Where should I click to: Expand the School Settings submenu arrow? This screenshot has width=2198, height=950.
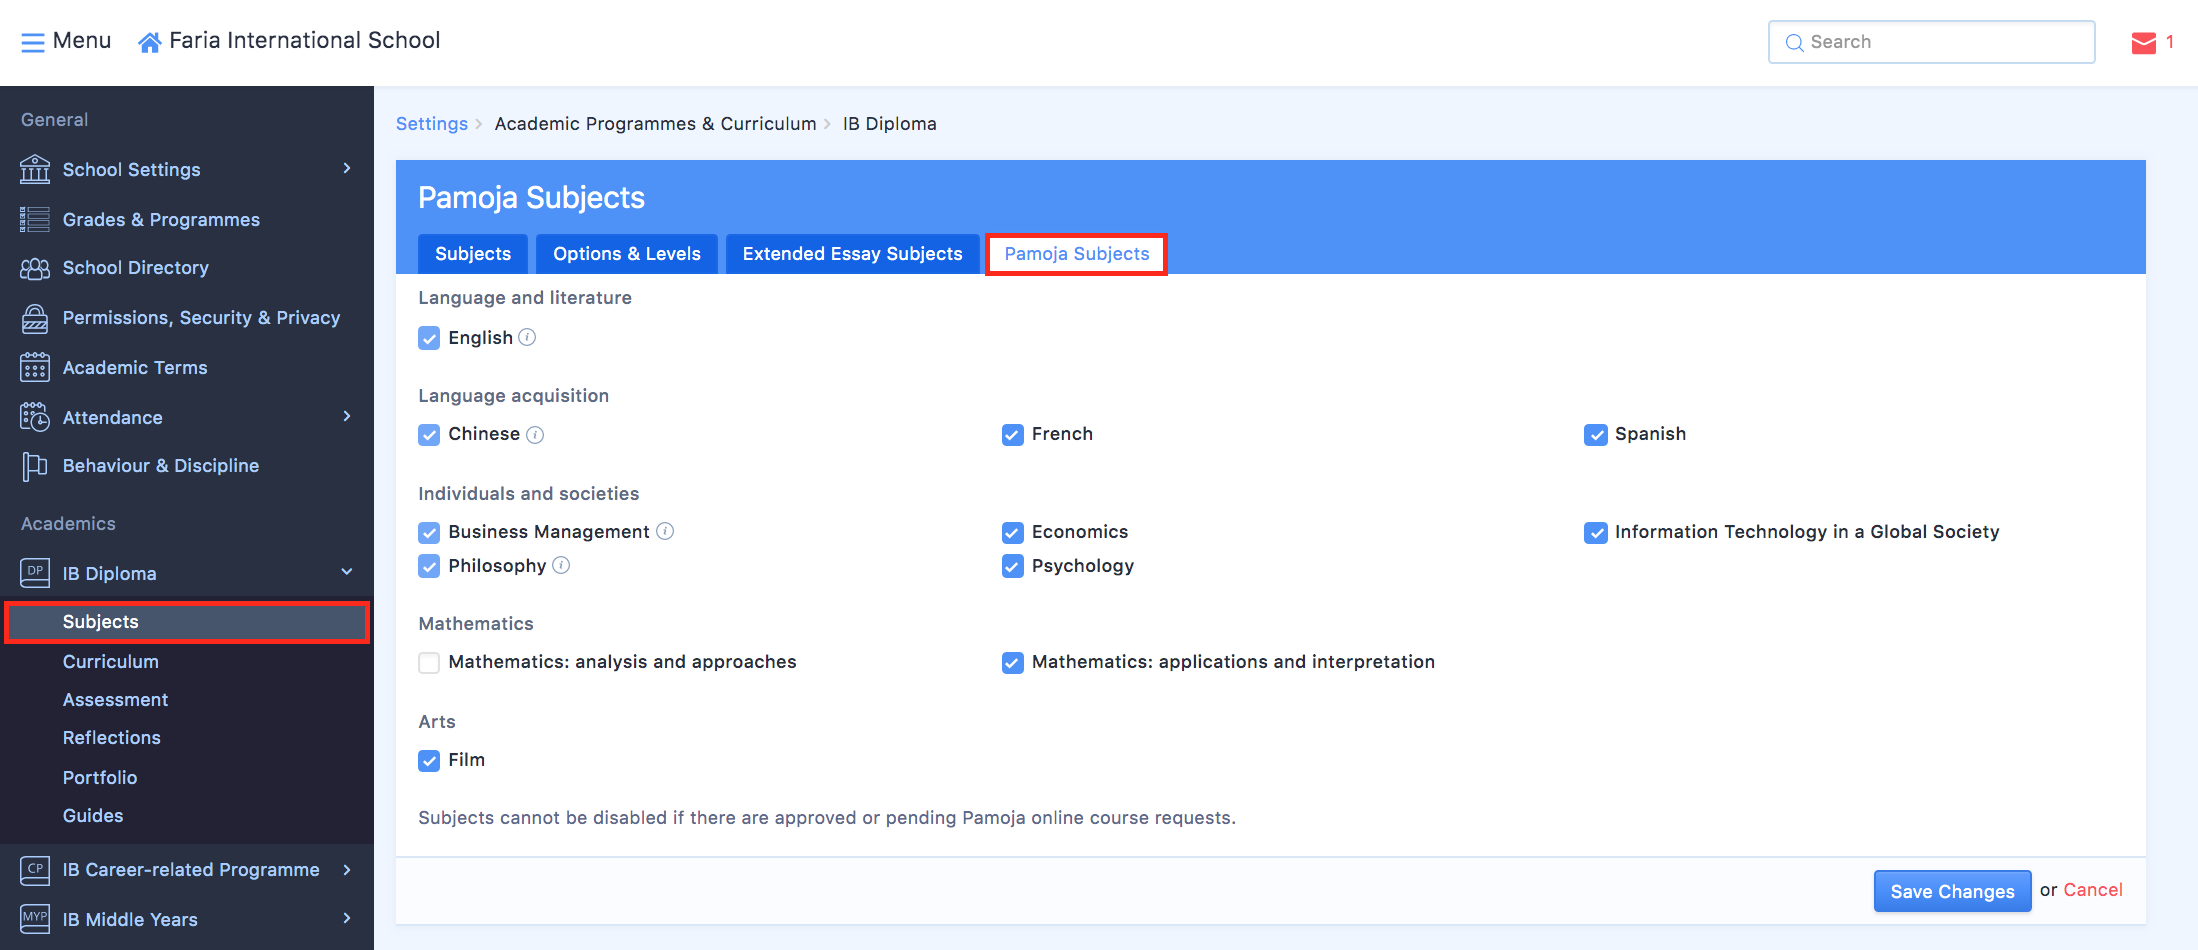(347, 168)
